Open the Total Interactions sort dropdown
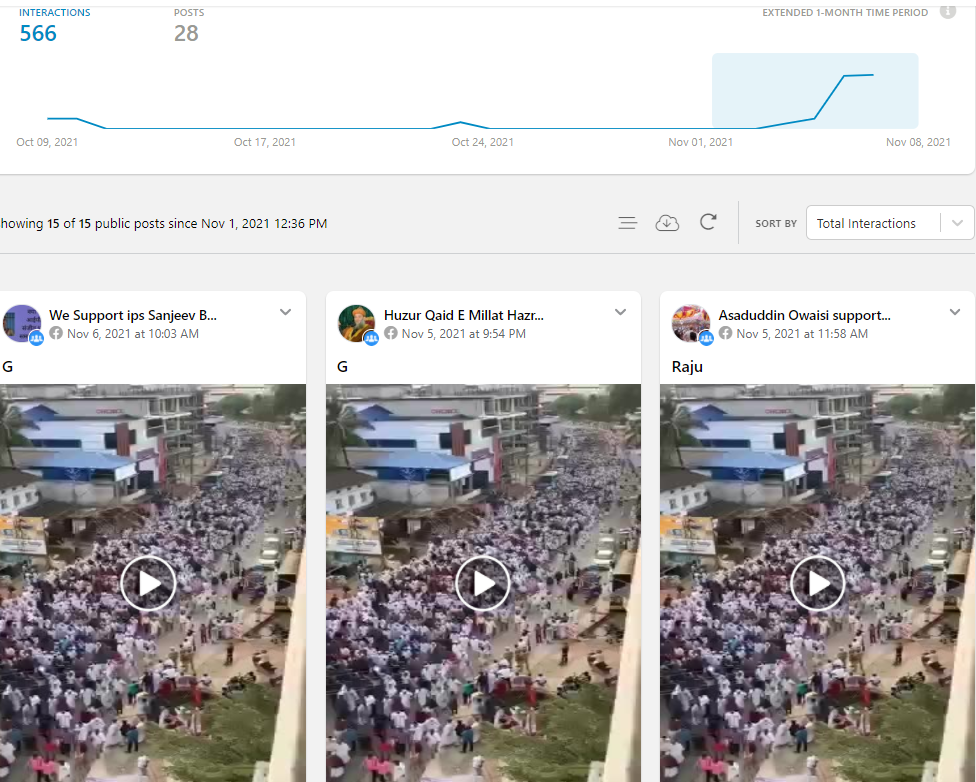The height and width of the screenshot is (782, 976). tap(889, 223)
